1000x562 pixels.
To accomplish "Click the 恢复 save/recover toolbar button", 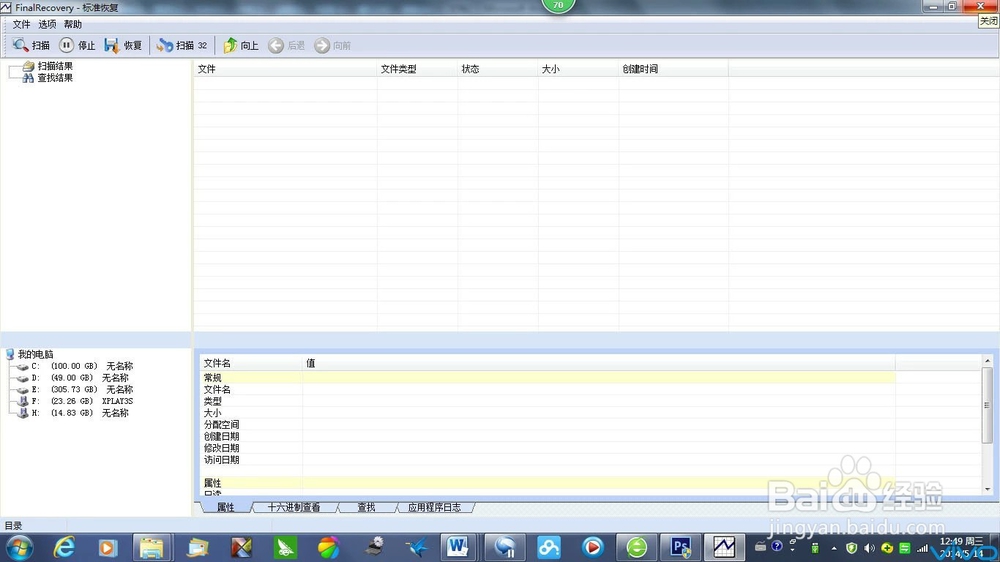I will [x=122, y=45].
